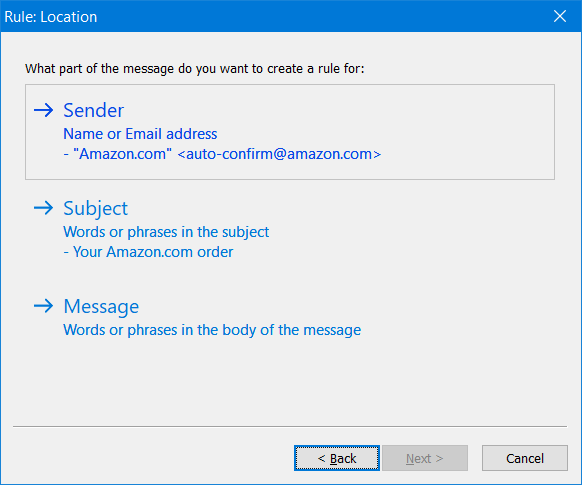Click the disabled Next button
The height and width of the screenshot is (485, 582).
(425, 458)
